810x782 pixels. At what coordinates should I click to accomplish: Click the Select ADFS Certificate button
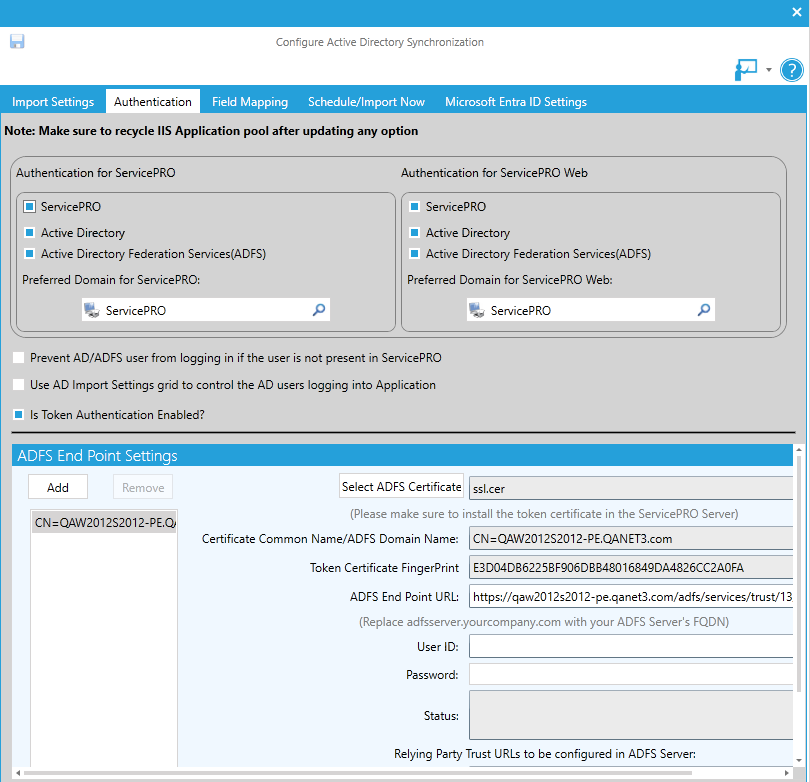(401, 486)
